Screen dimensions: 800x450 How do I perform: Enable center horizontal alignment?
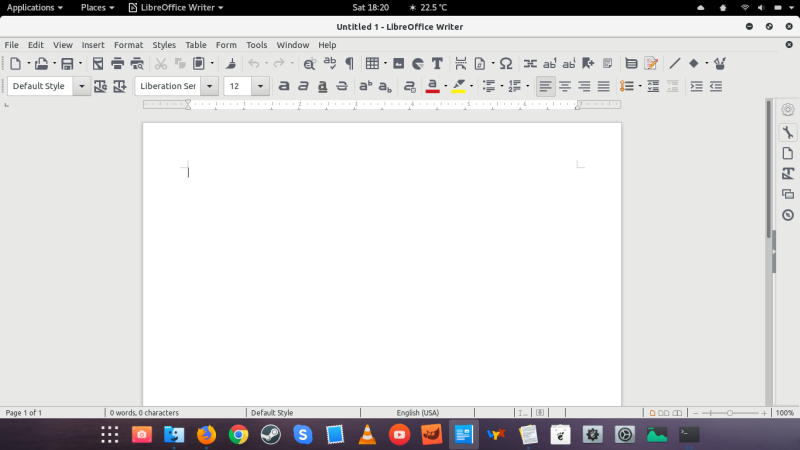565,86
